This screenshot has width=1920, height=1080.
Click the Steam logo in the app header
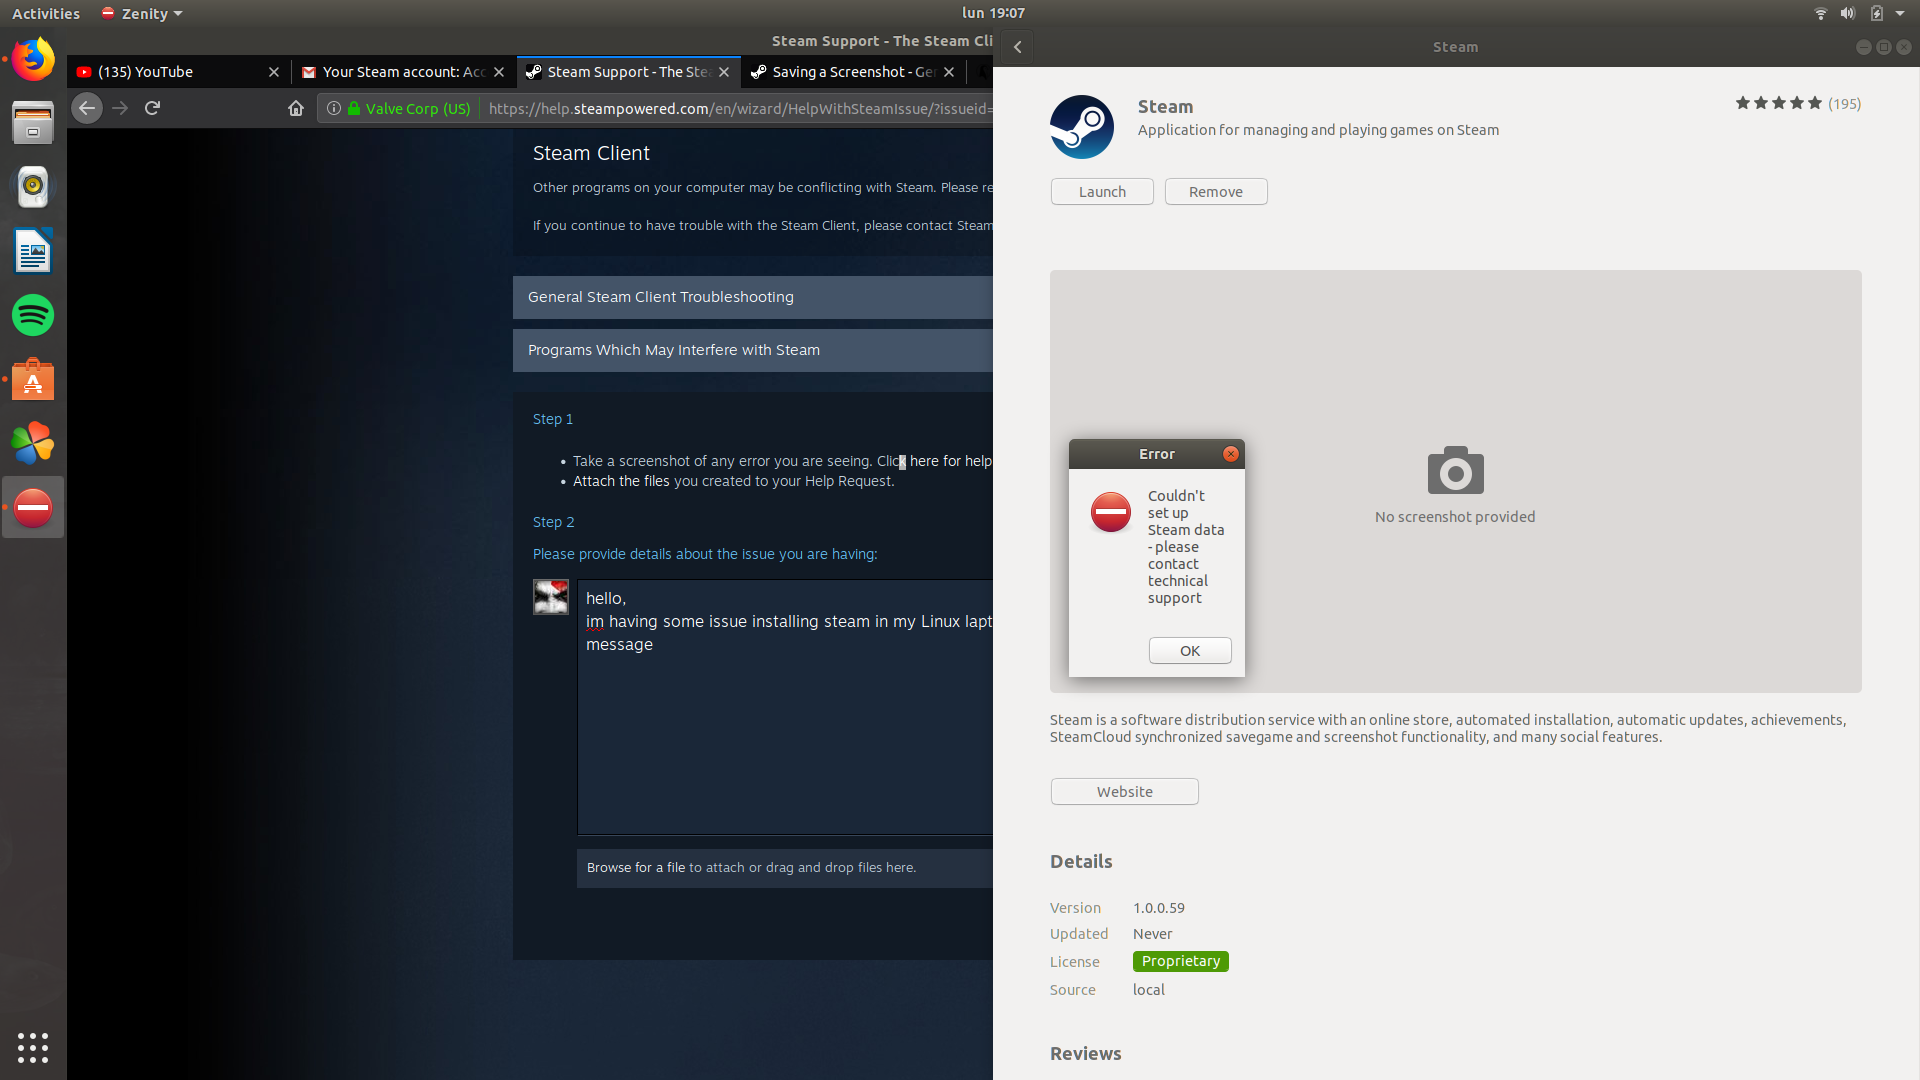pos(1081,127)
